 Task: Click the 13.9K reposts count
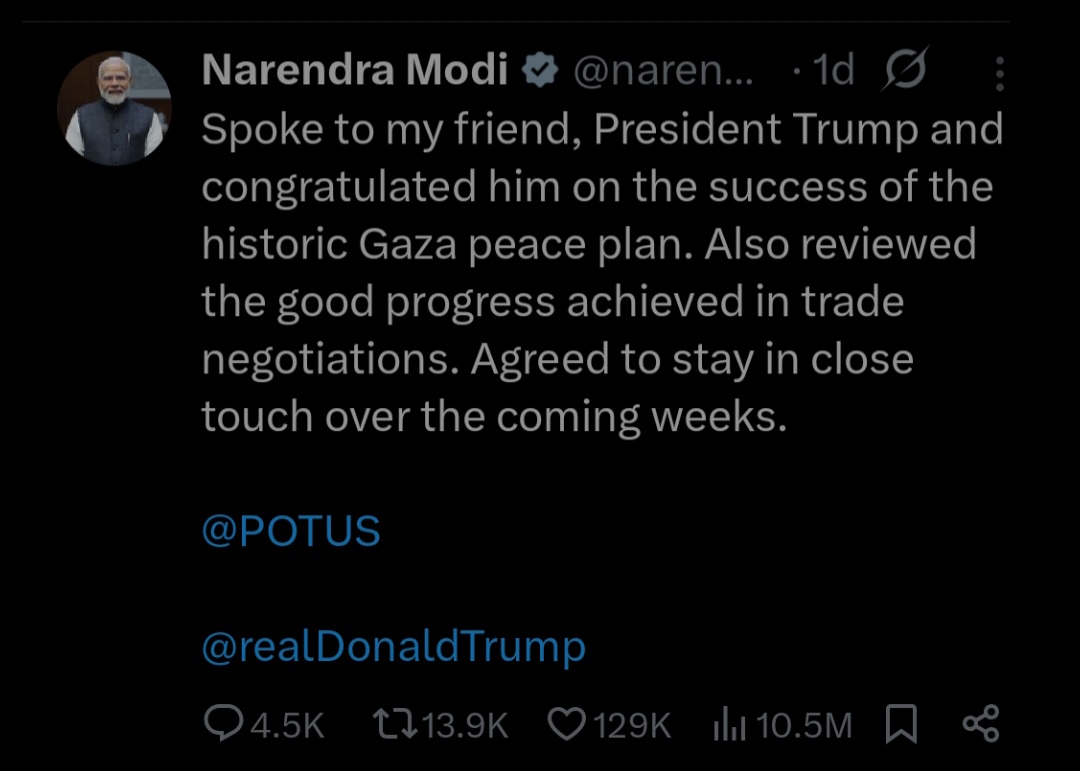(x=466, y=725)
